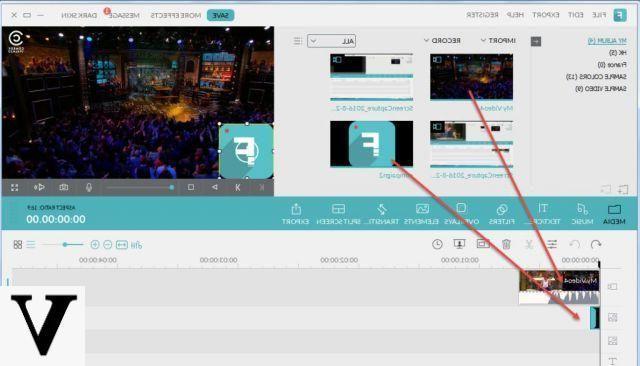Open the ALL filter combo box

click(x=331, y=41)
